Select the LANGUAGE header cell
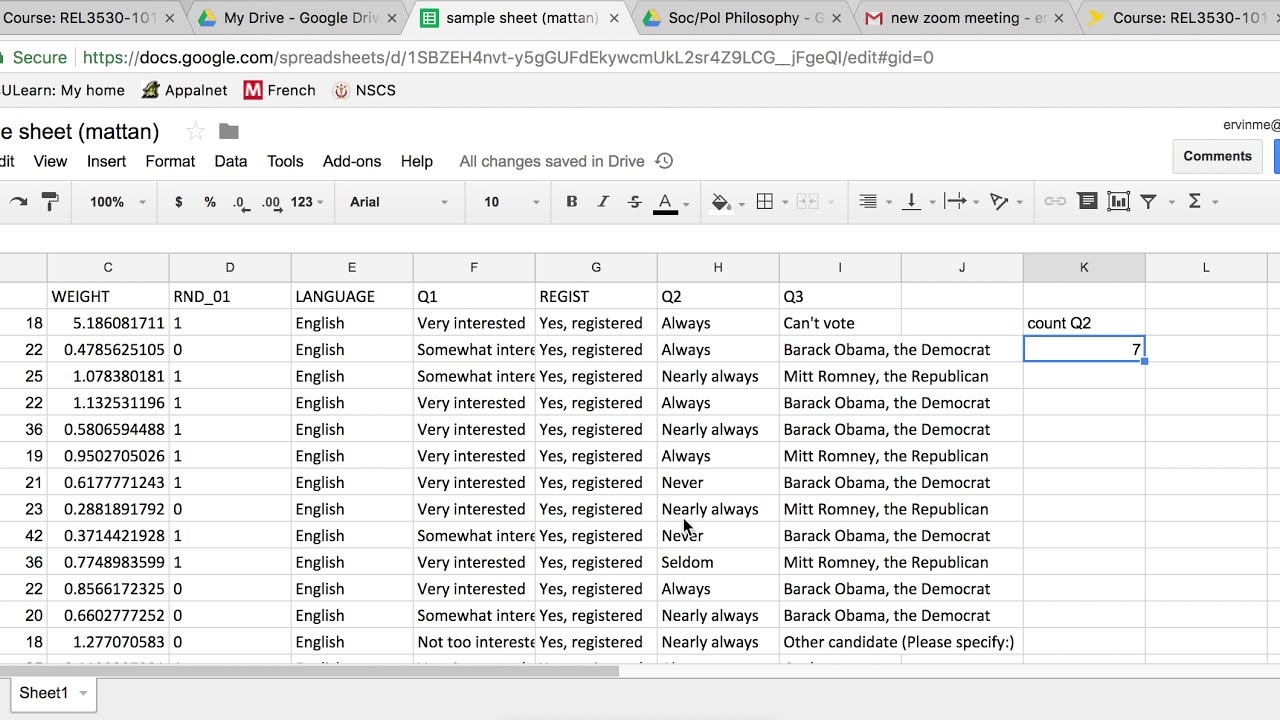 [x=352, y=296]
